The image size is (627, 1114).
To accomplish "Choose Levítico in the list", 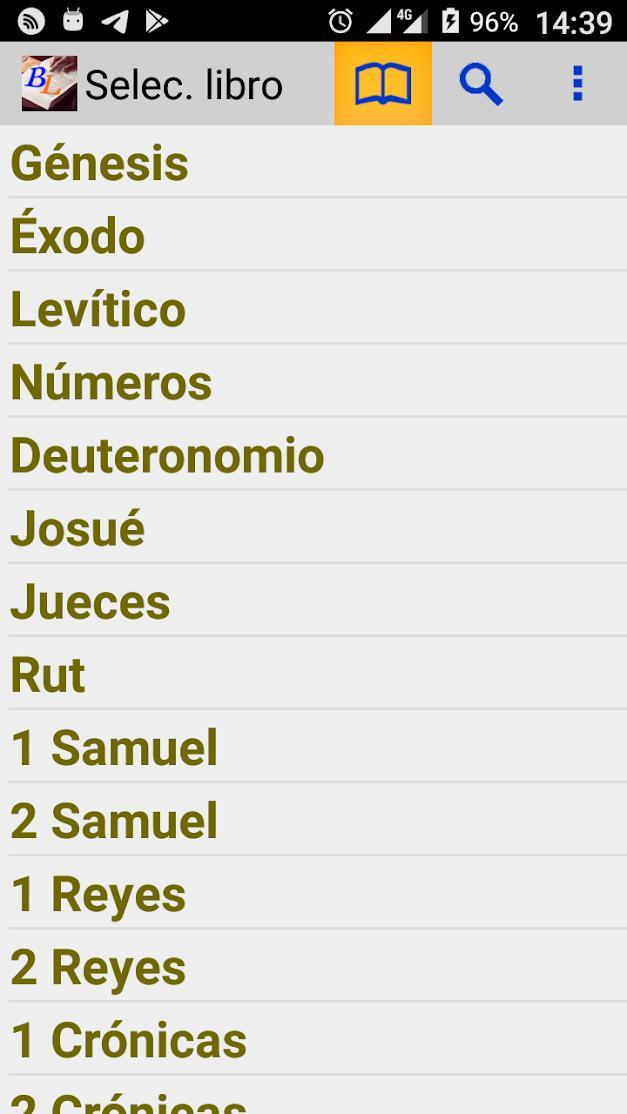I will 97,309.
